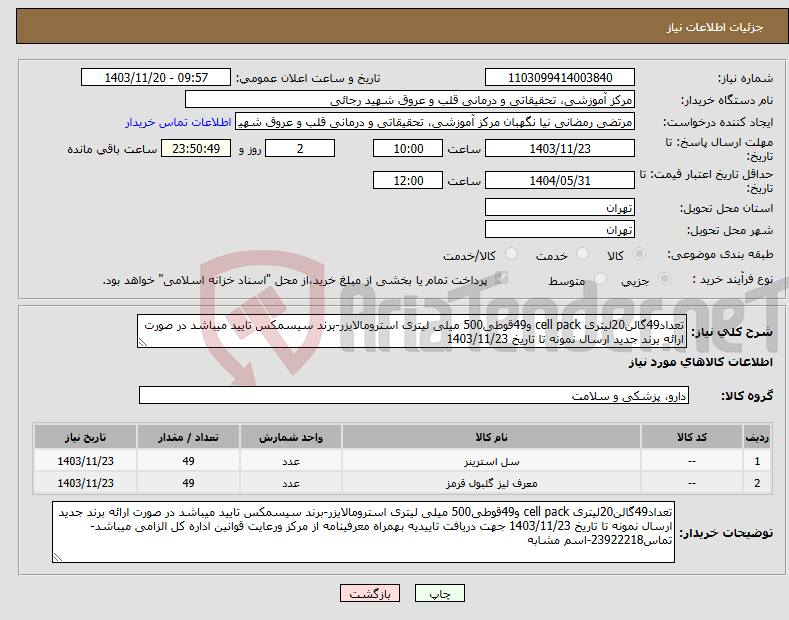Viewport: 789px width, 620px height.
Task: Click the buyer notes textarea
Action: (x=363, y=532)
